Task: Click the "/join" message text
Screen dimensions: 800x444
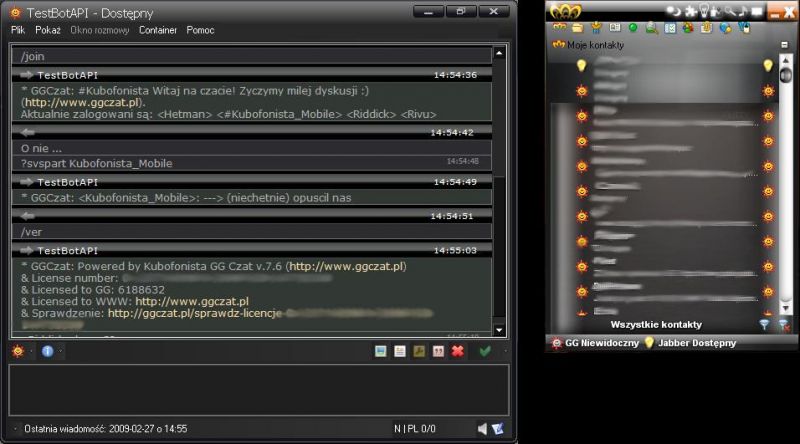Action: click(x=33, y=56)
